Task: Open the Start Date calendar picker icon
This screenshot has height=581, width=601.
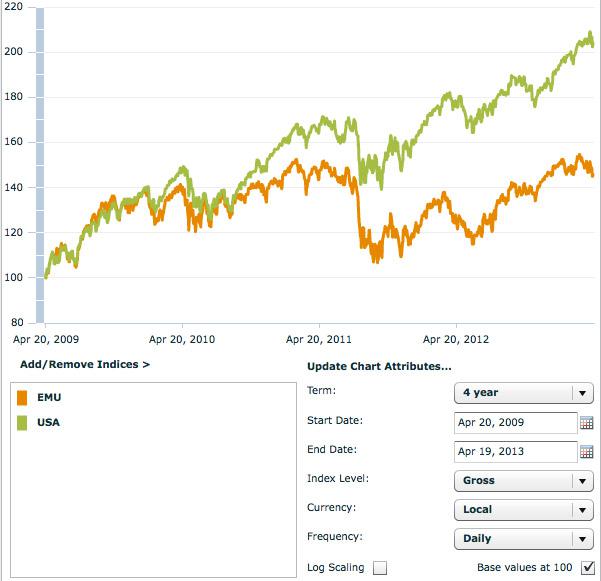Action: [587, 423]
